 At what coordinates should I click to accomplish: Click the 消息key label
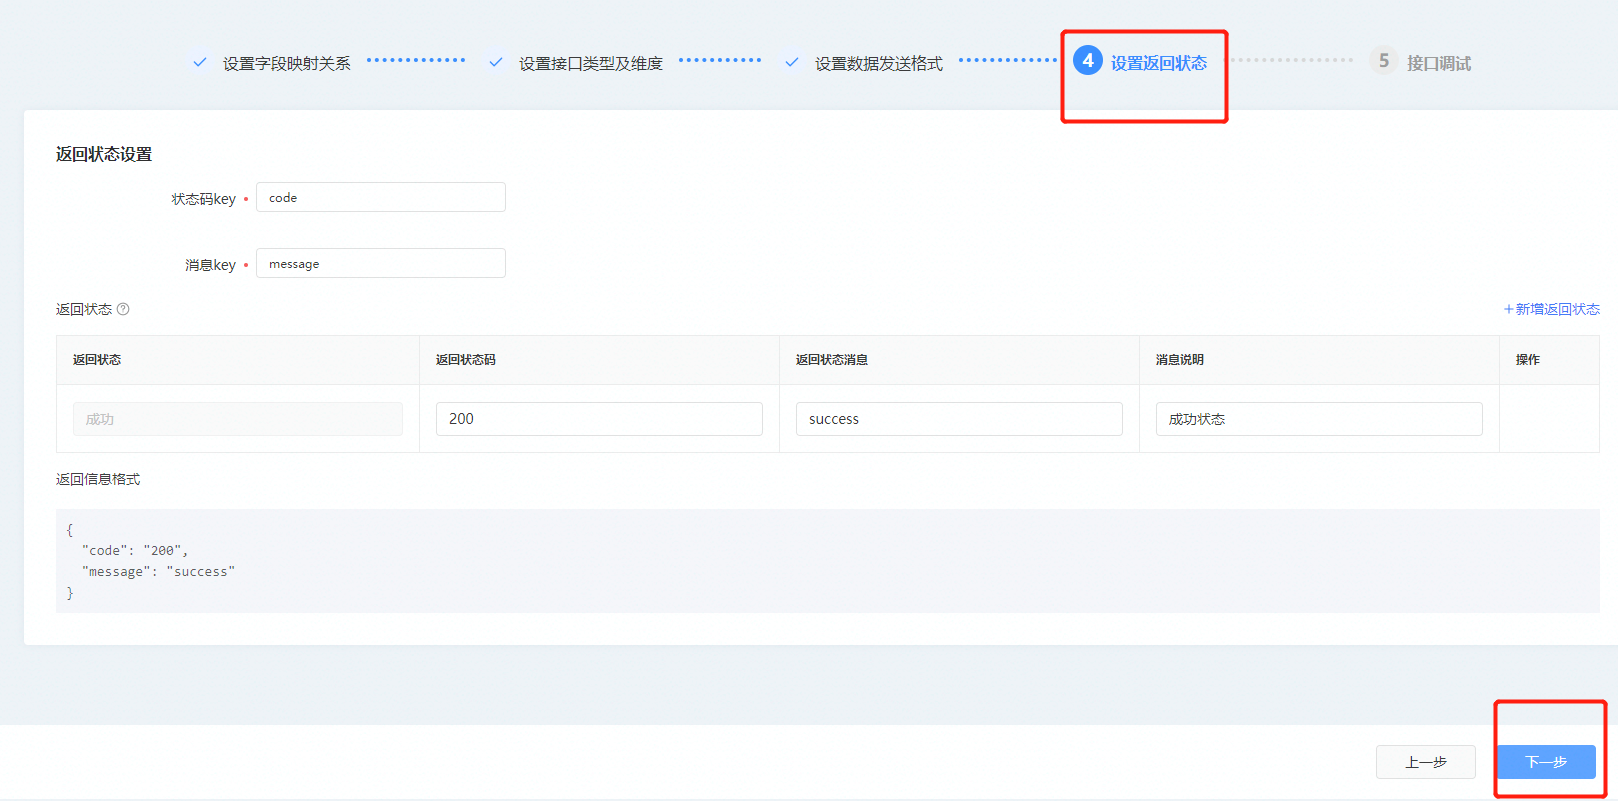(211, 265)
